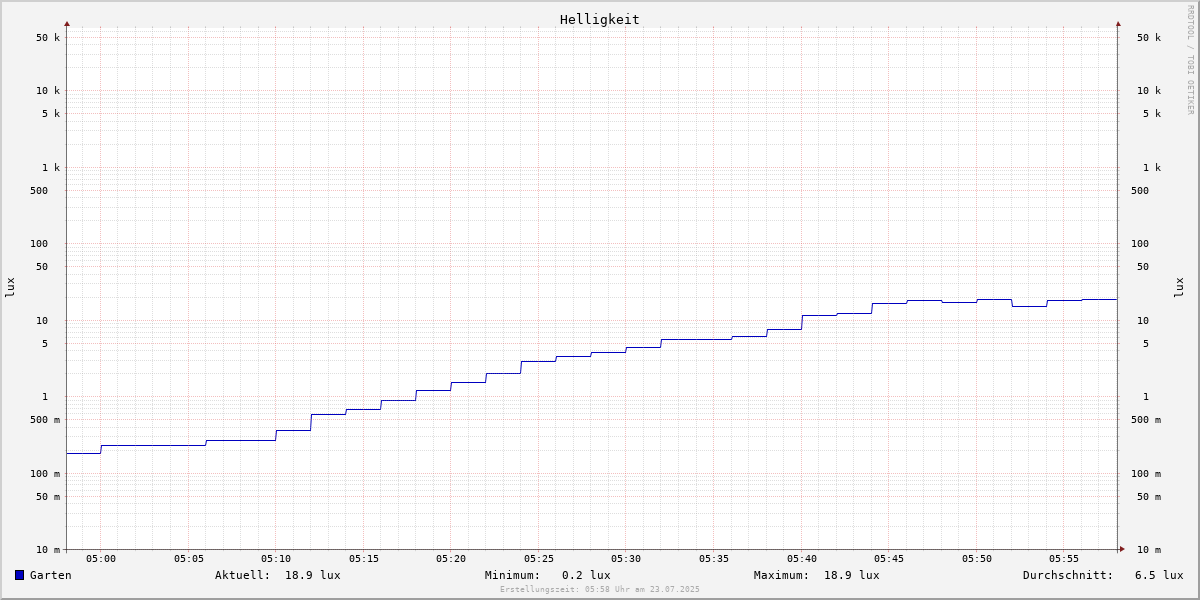Click the Erstellungszeit footer timestamp
This screenshot has width=1200, height=600.
pyautogui.click(x=600, y=589)
